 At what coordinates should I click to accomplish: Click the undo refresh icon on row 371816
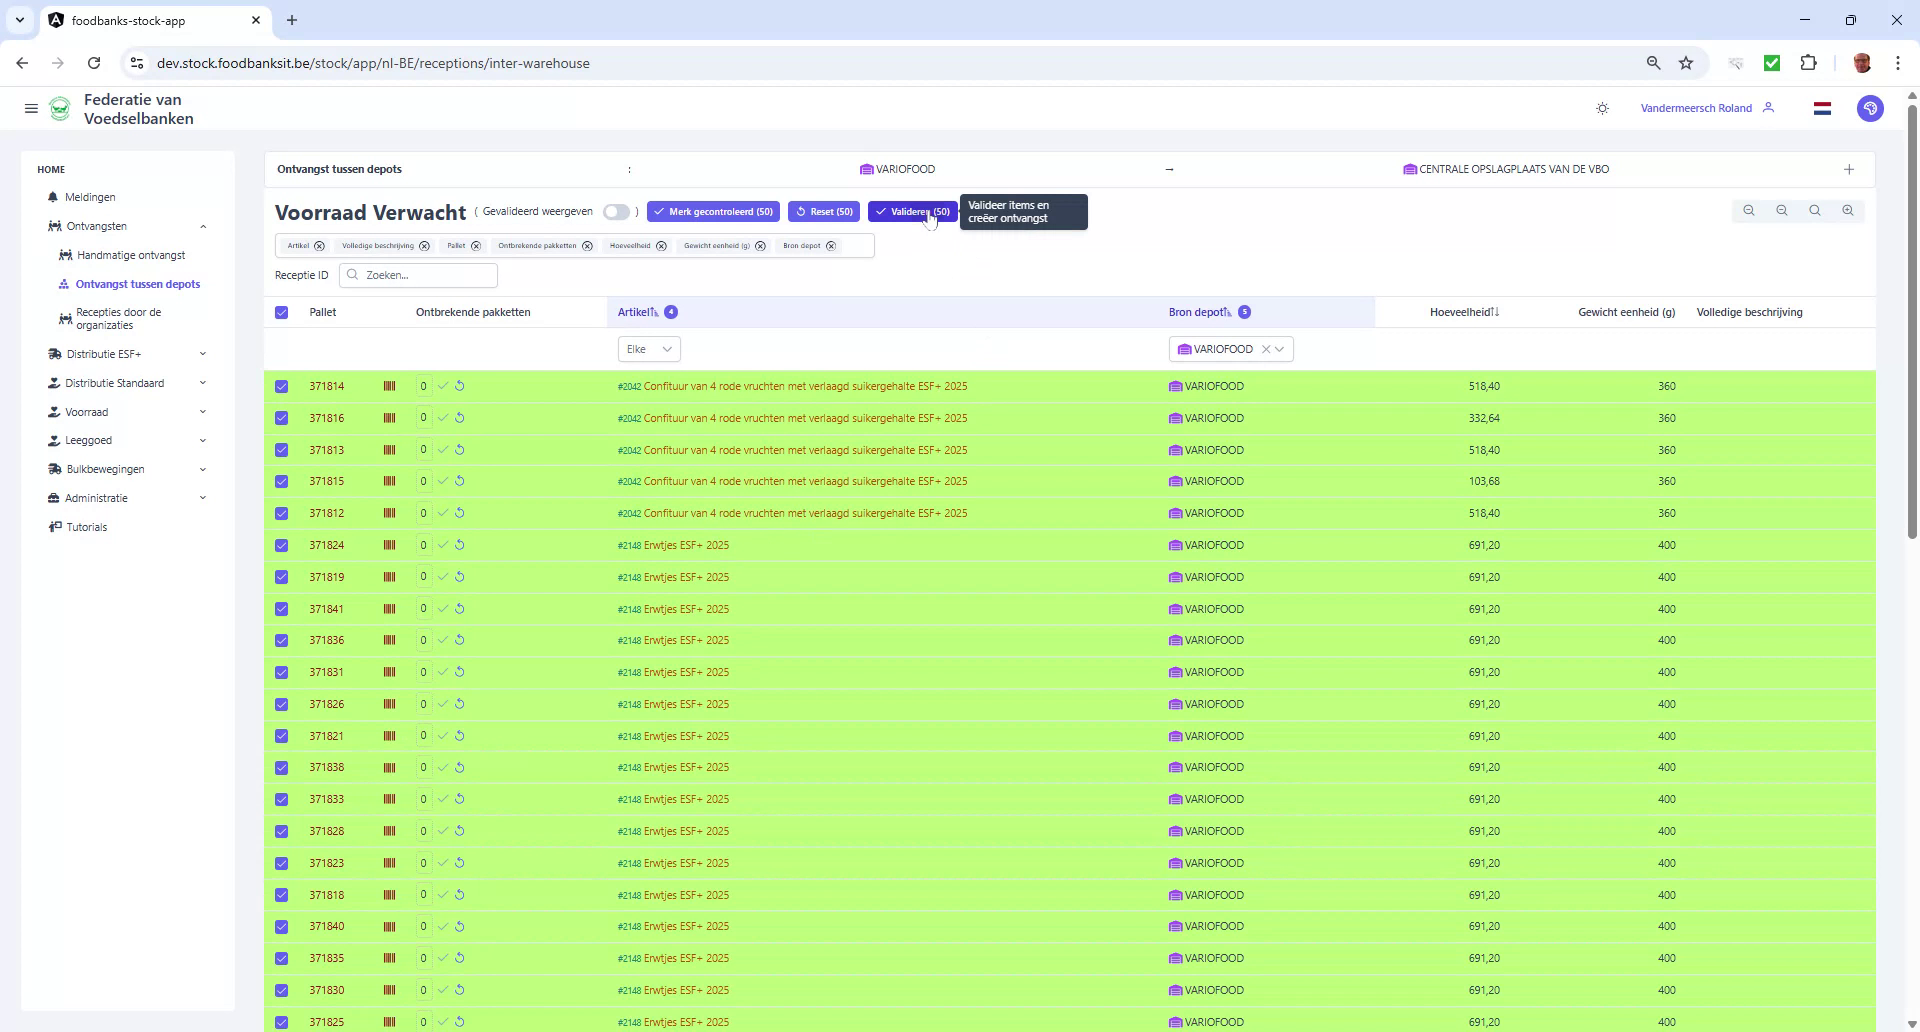(x=460, y=417)
